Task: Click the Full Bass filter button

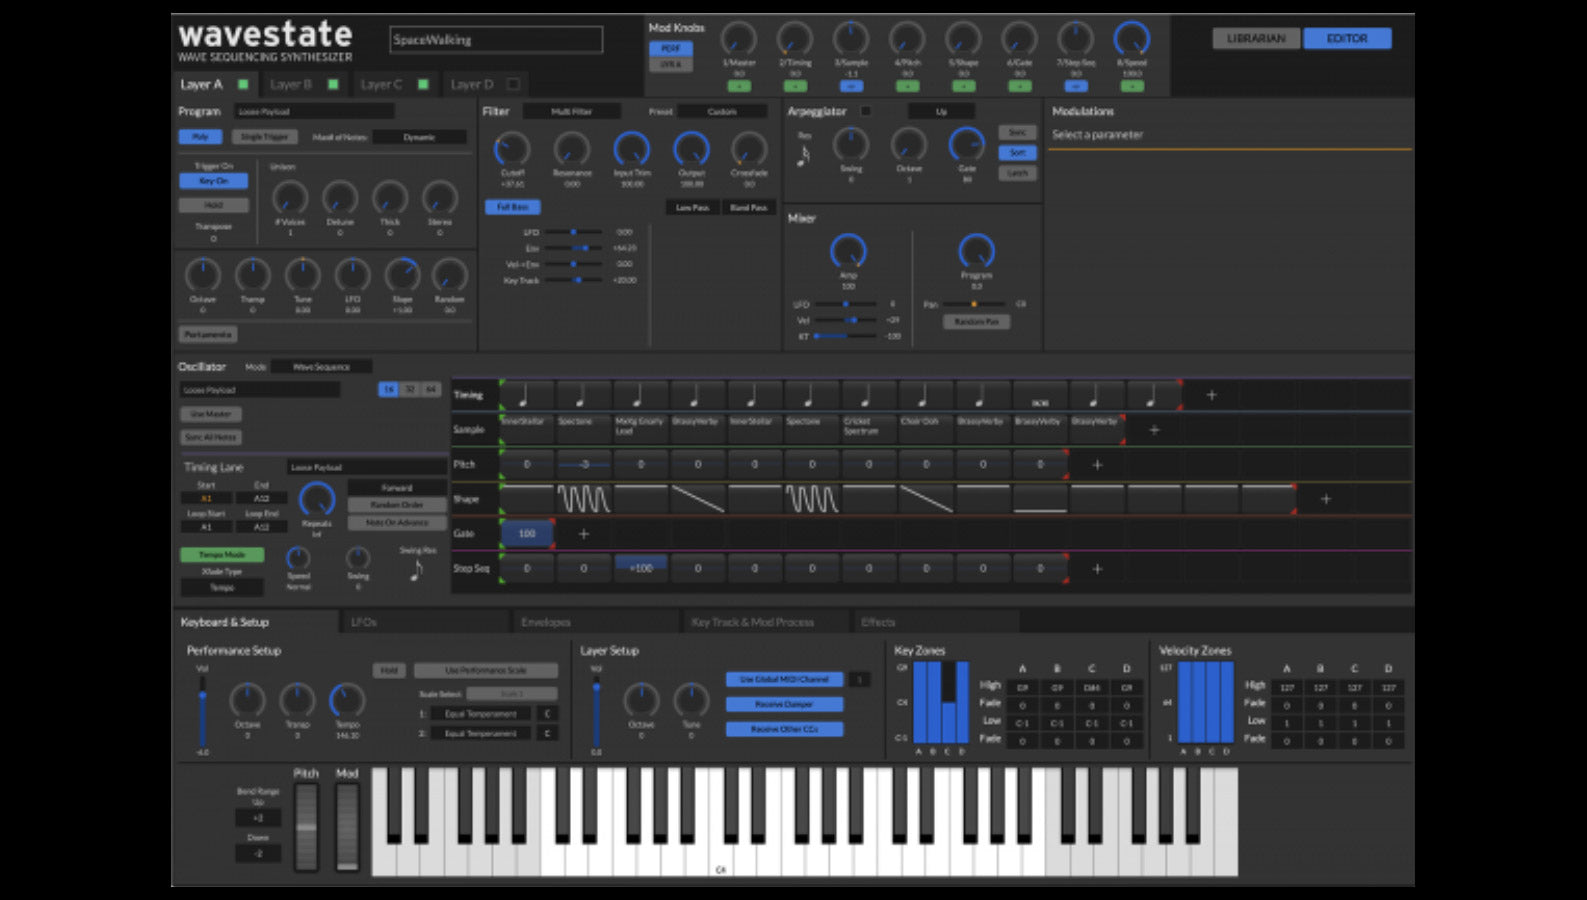Action: [513, 207]
